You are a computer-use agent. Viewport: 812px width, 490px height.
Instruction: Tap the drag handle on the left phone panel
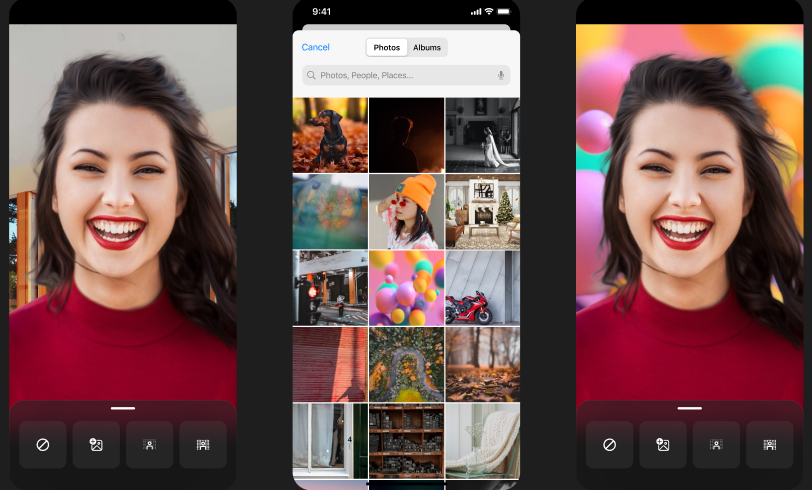pyautogui.click(x=123, y=408)
